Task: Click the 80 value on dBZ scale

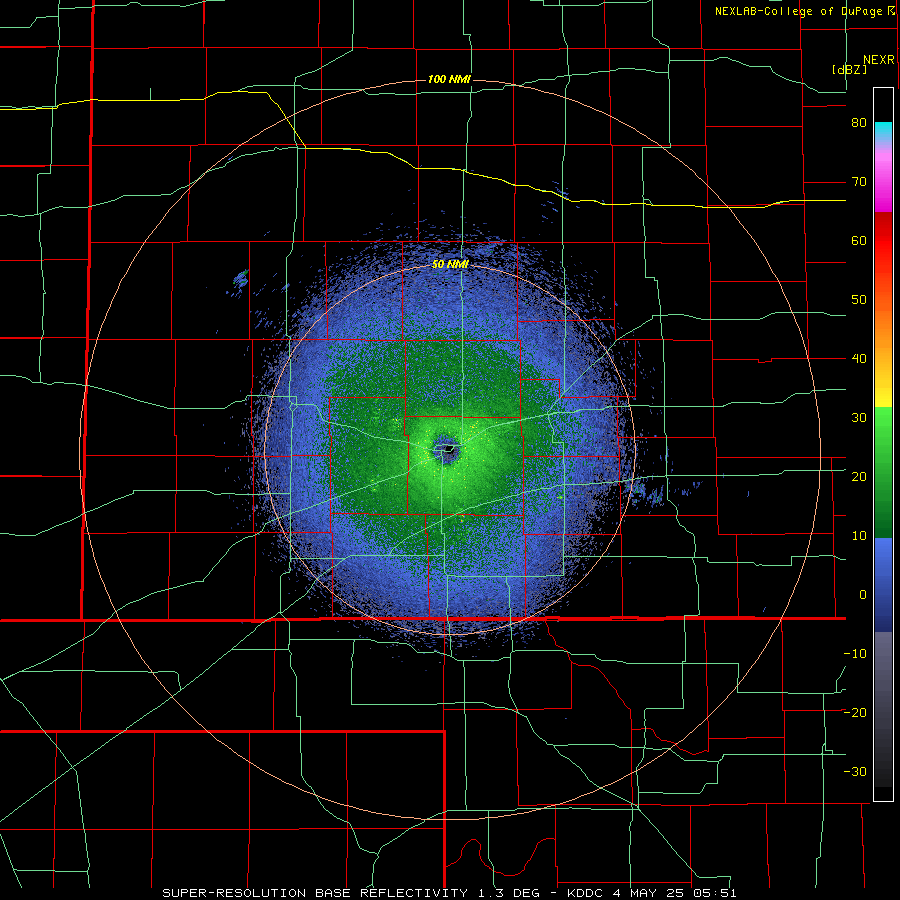Action: pos(859,123)
